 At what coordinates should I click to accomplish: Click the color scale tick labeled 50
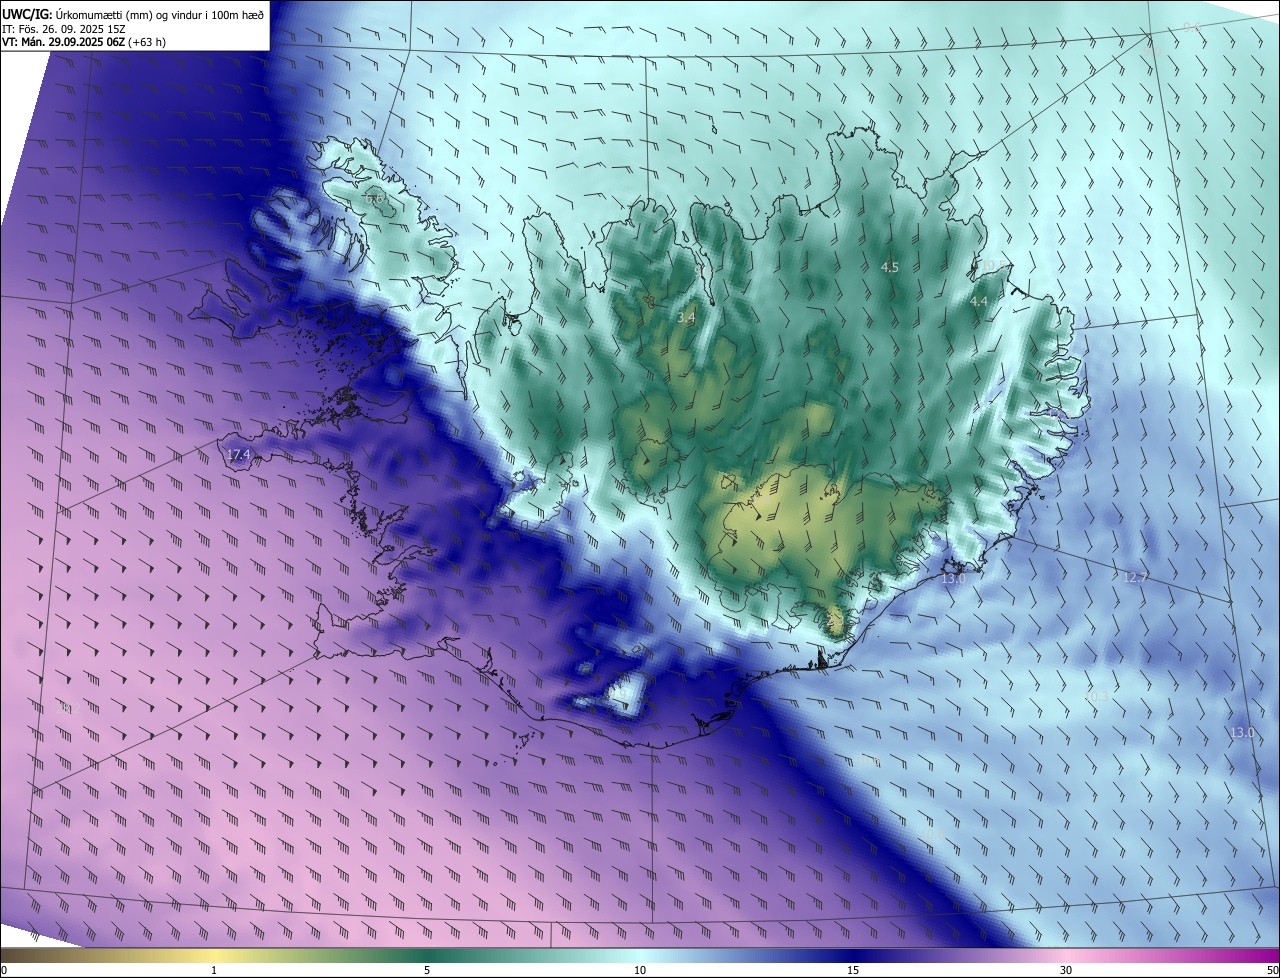click(1272, 970)
